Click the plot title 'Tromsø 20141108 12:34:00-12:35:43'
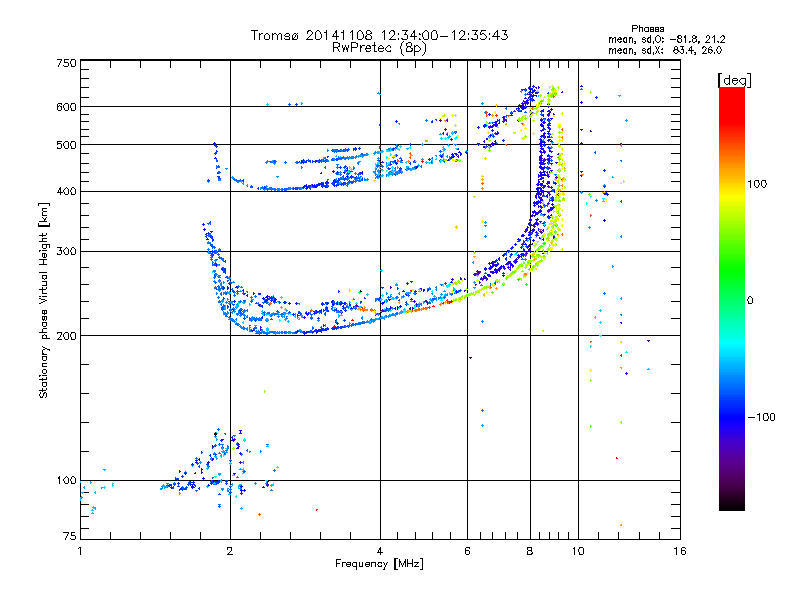The image size is (800, 600). [x=379, y=35]
